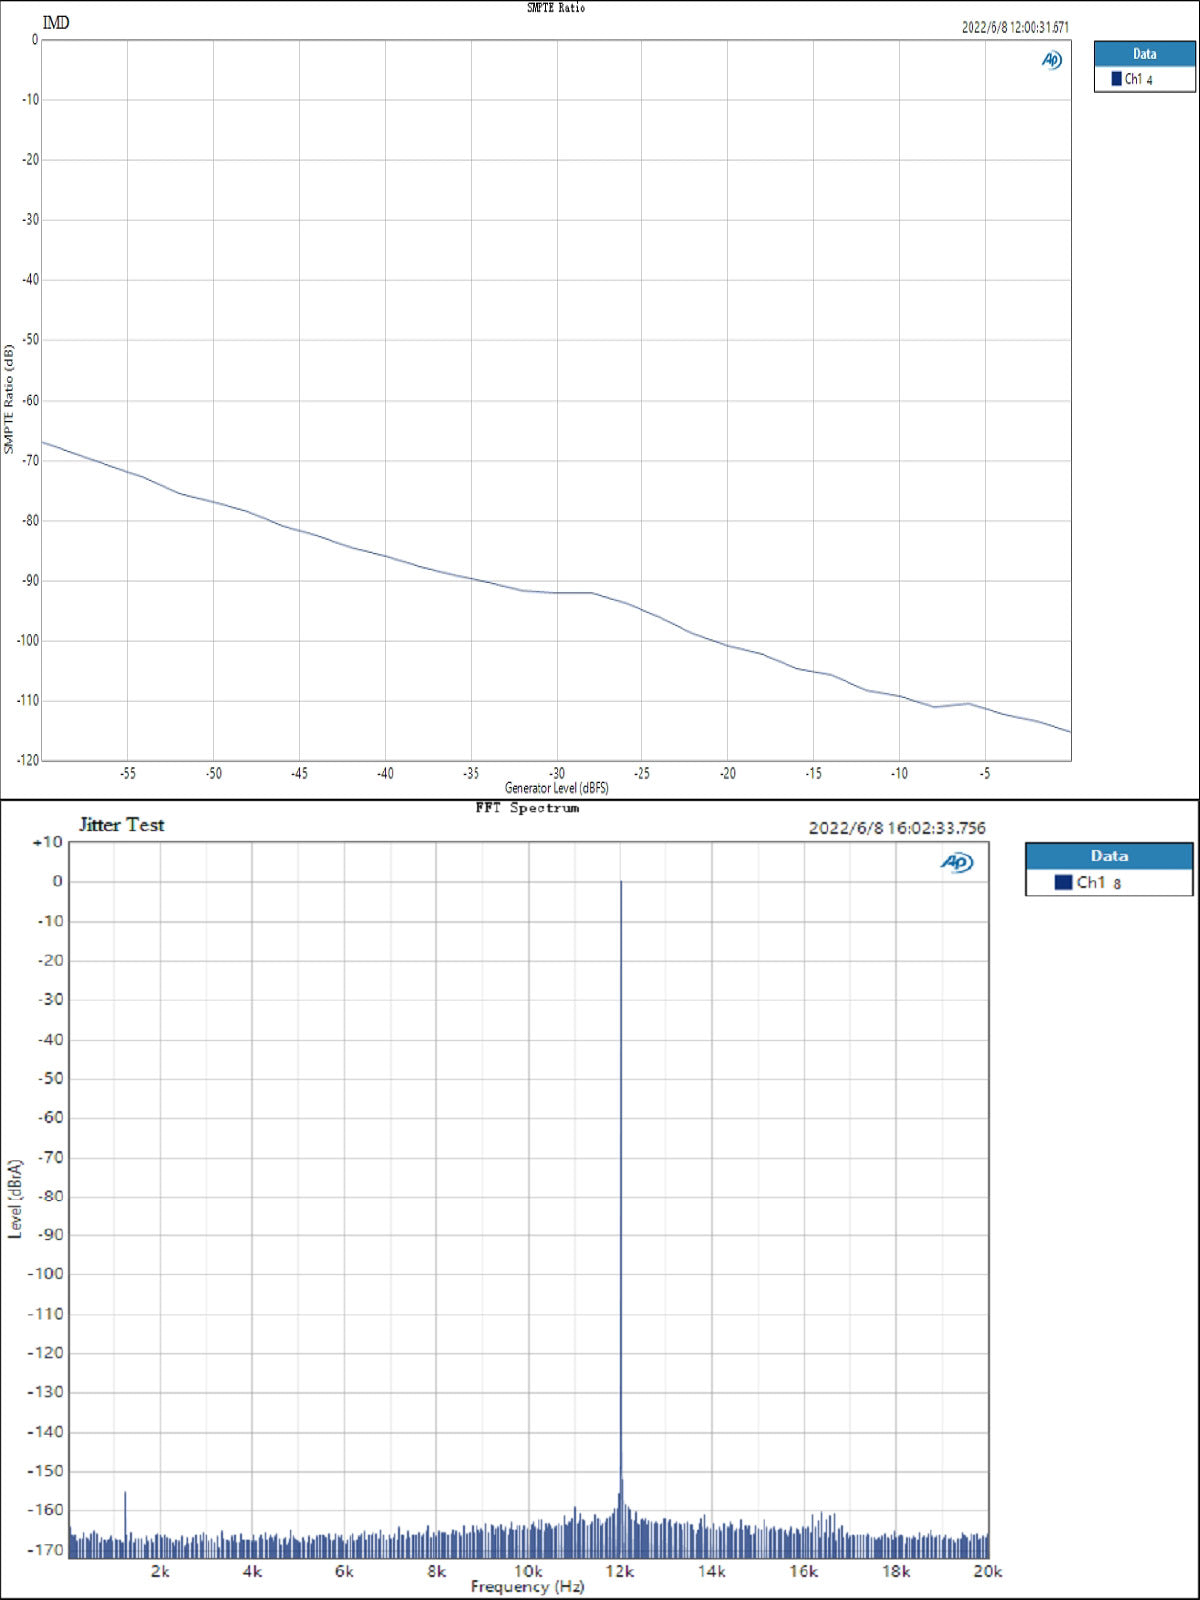Click the 12:00:31.671 timestamp
This screenshot has width=1200, height=1600.
click(1015, 27)
